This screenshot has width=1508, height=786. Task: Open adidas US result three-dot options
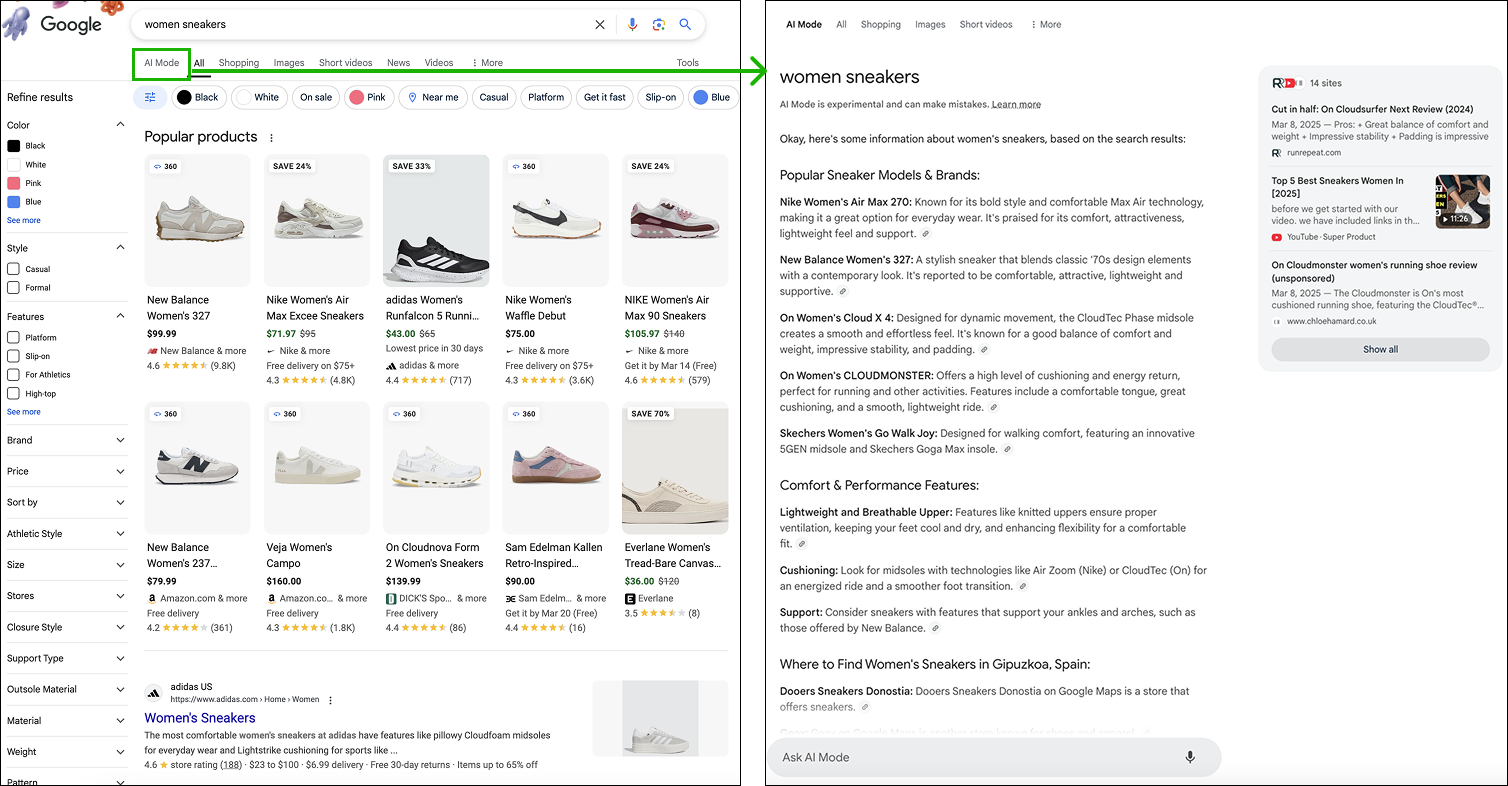(x=330, y=700)
